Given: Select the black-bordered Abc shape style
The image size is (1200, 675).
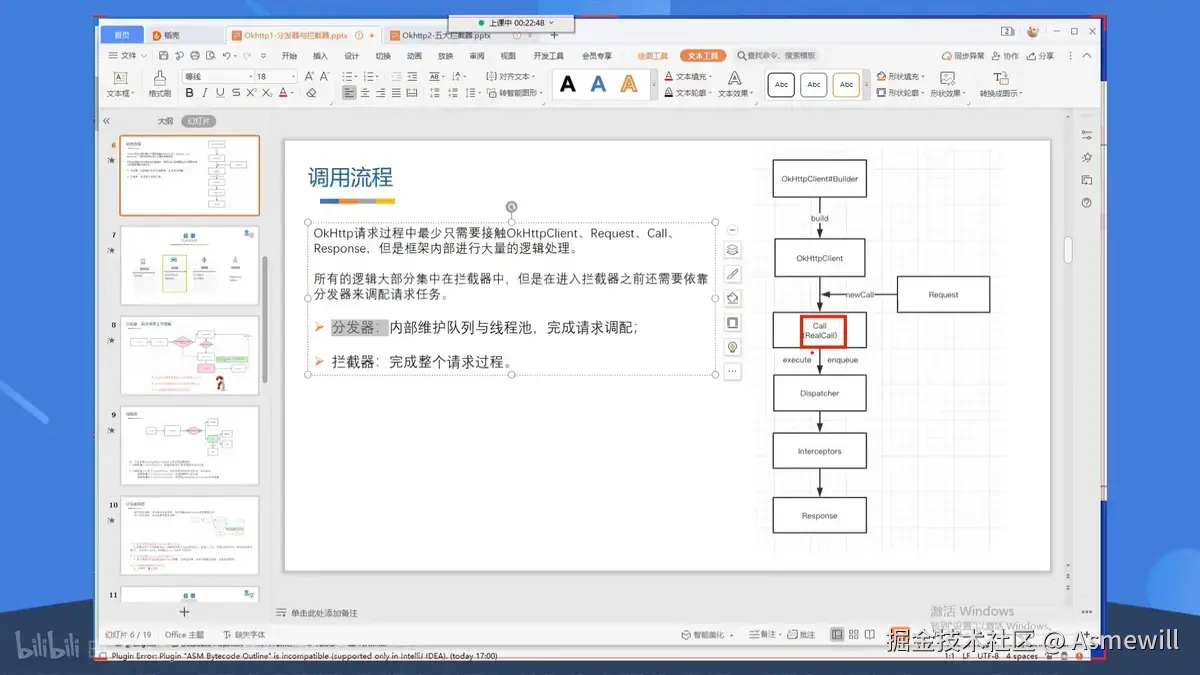Looking at the screenshot, I should coord(782,85).
